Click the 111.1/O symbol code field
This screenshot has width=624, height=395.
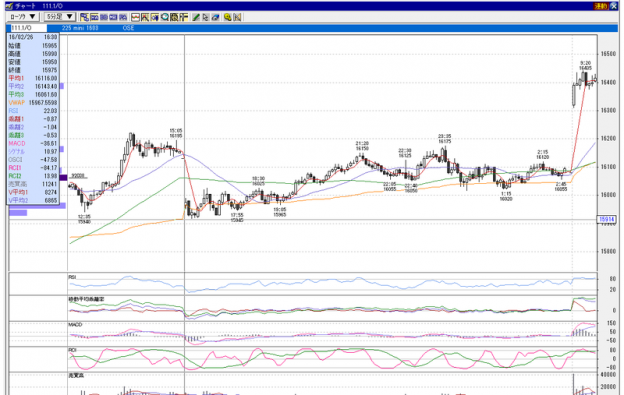(x=27, y=28)
